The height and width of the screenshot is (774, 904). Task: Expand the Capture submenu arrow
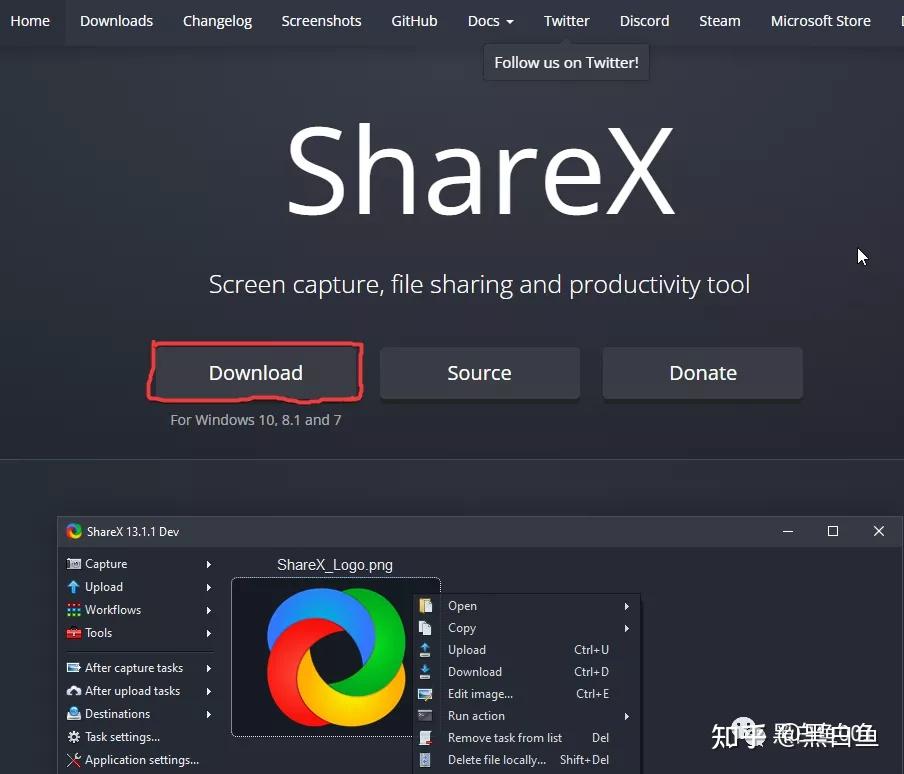208,563
